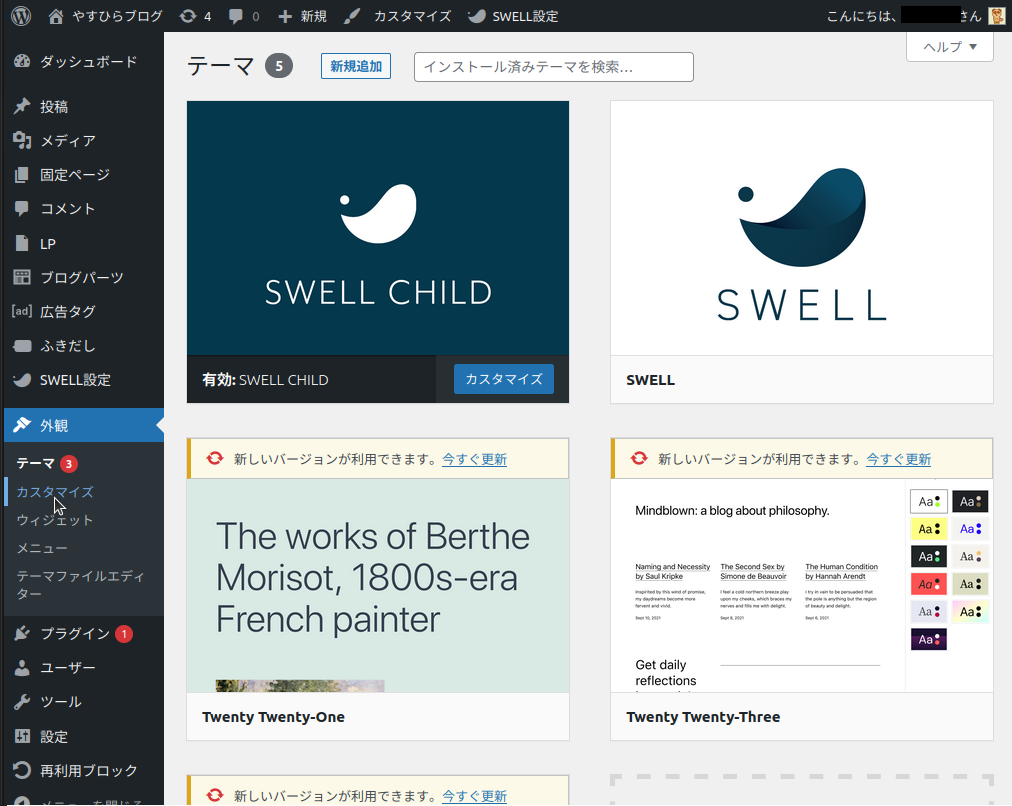Click the 外観 paintbrush icon
This screenshot has height=806, width=1012.
click(x=22, y=425)
